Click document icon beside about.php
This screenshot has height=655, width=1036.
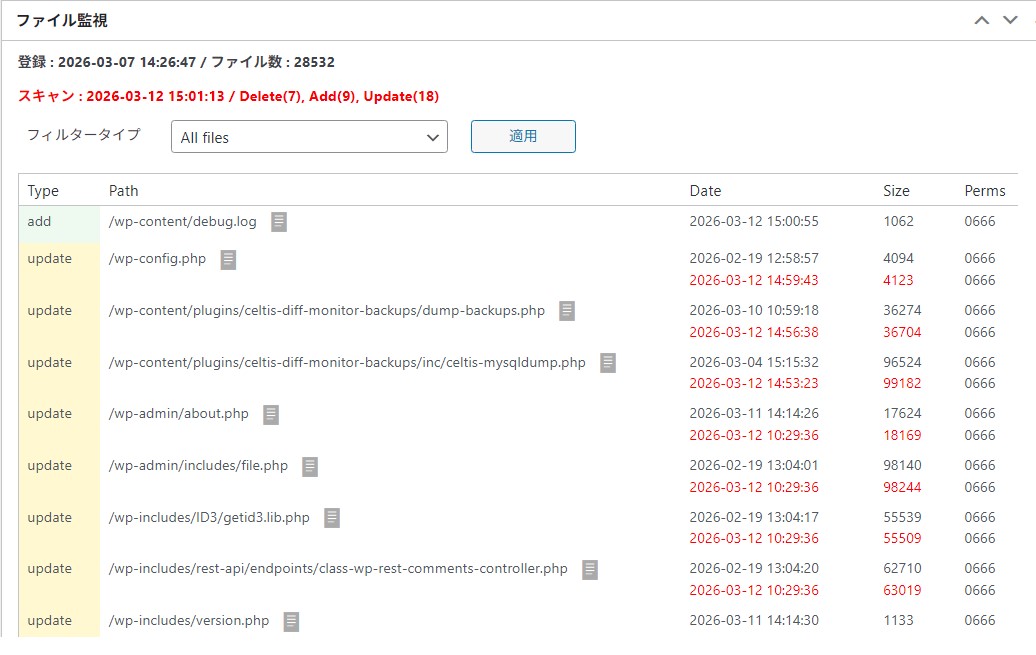pyautogui.click(x=271, y=414)
